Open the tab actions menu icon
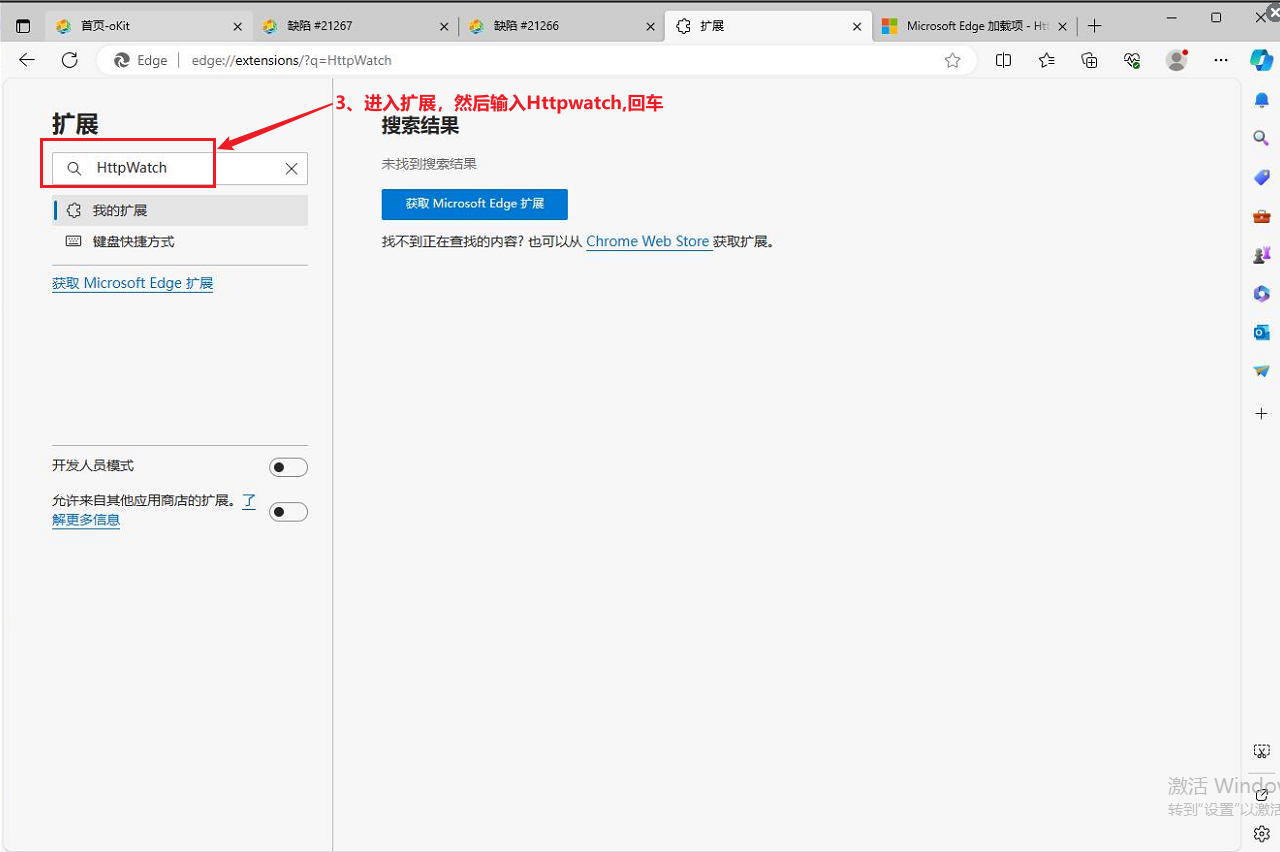1280x852 pixels. (23, 26)
